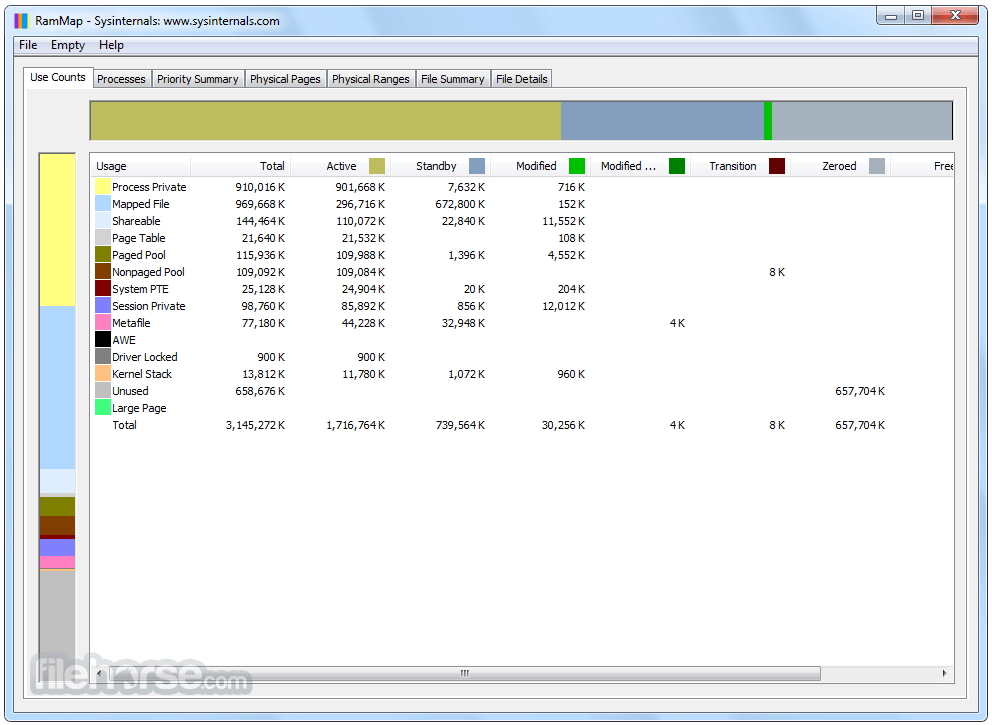Click the 672,800 K standby value
Screen dimensions: 992x725
pyautogui.click(x=460, y=204)
